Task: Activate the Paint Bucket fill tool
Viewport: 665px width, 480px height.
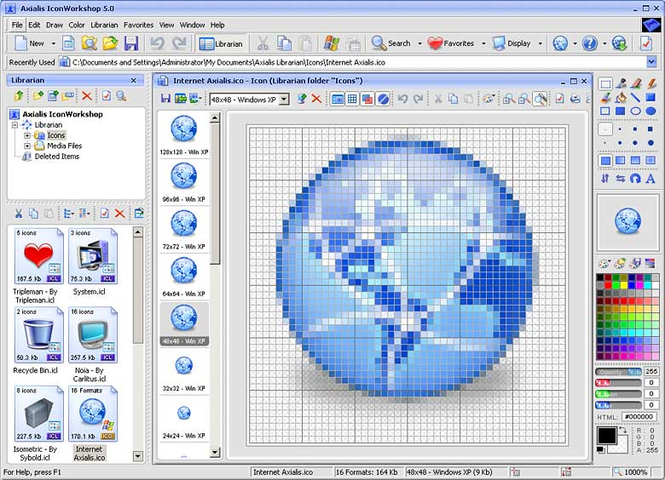Action: 620,98
